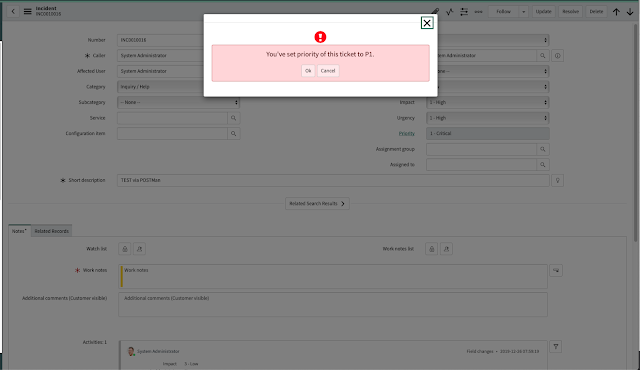Click into Additional comments text area

(x=333, y=304)
